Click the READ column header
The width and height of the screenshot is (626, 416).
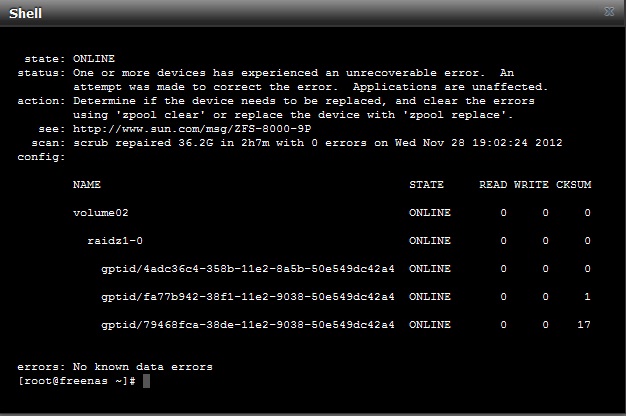coord(493,184)
